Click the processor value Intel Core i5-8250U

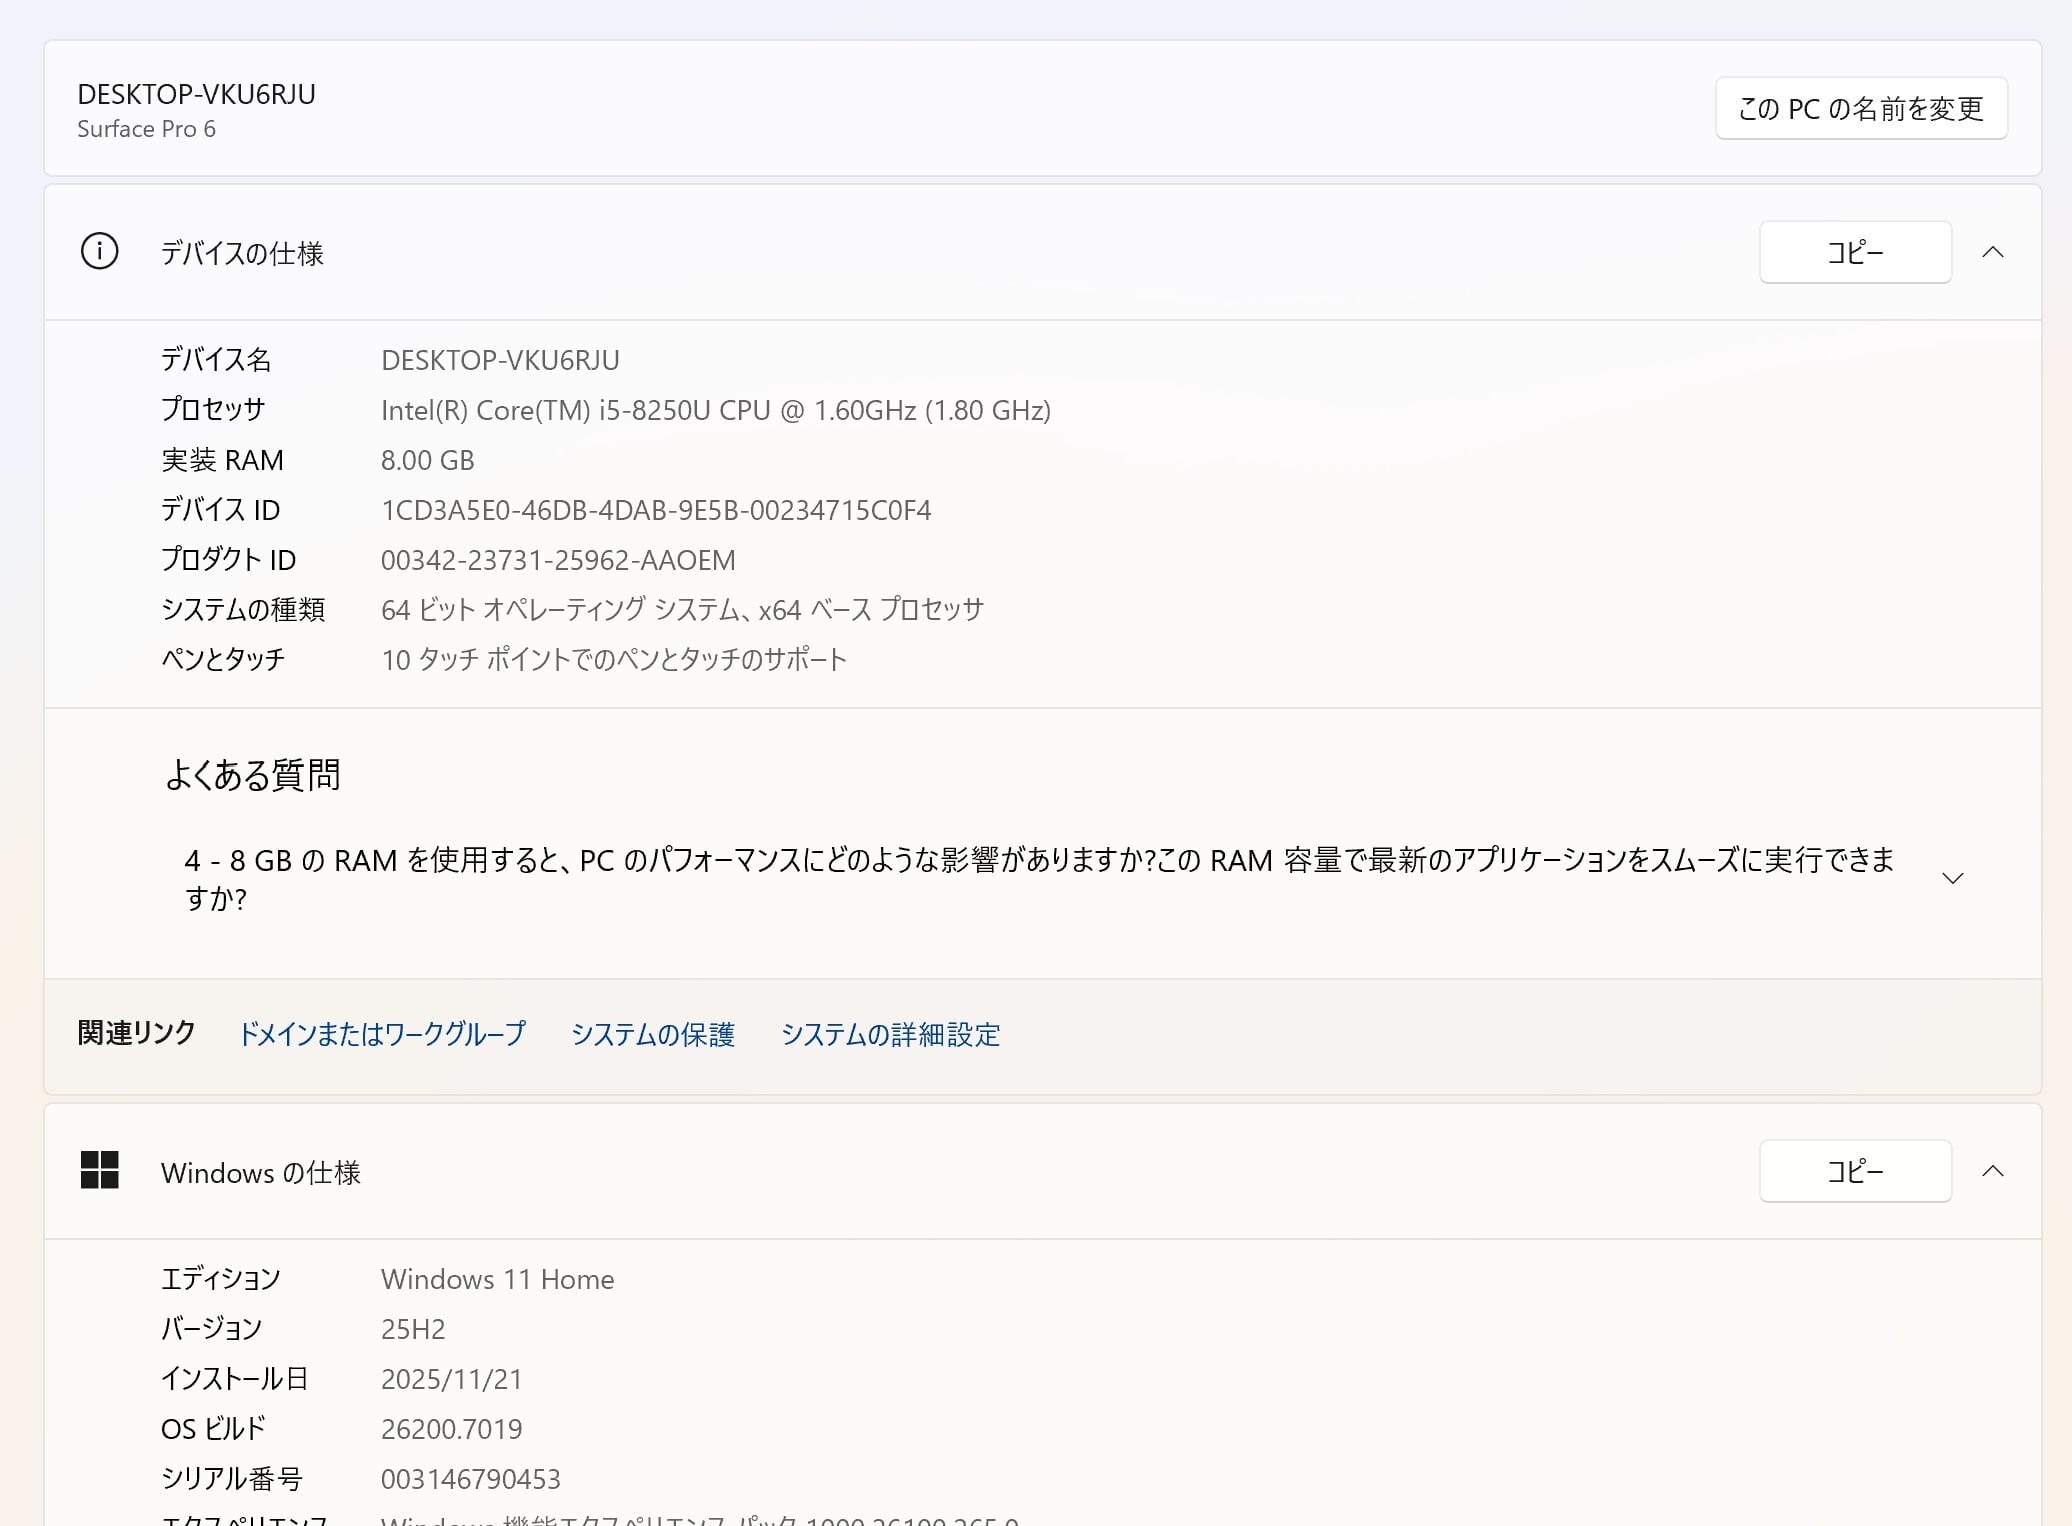pos(715,410)
